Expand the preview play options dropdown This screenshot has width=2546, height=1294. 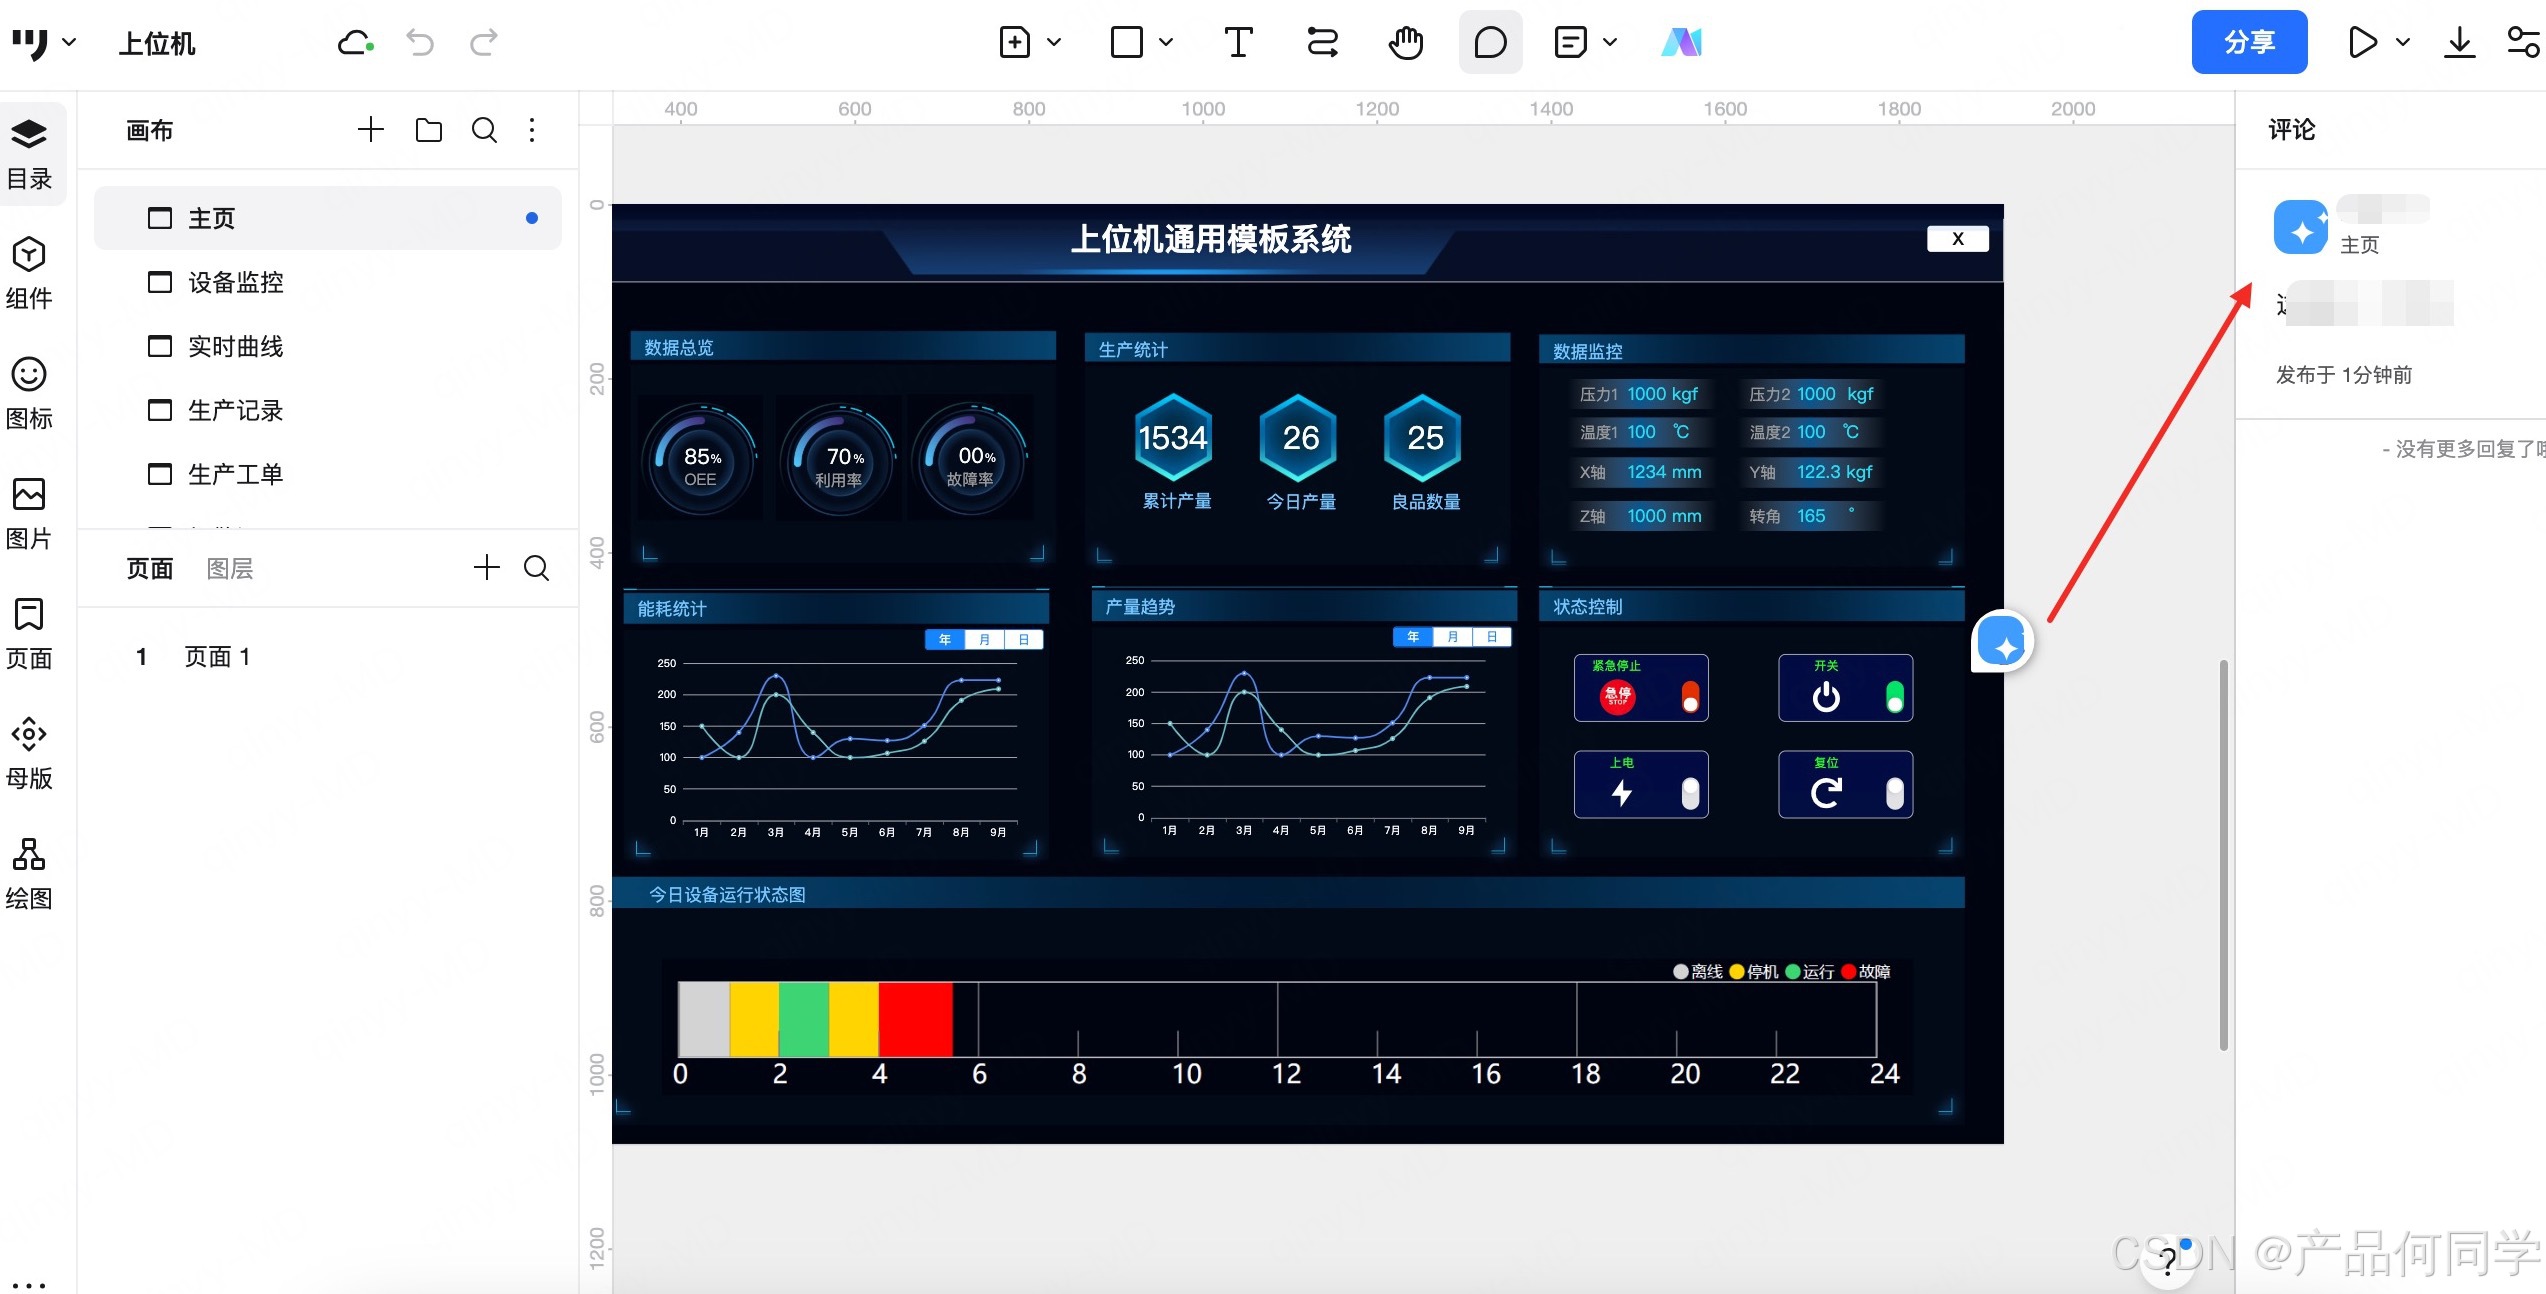2403,43
